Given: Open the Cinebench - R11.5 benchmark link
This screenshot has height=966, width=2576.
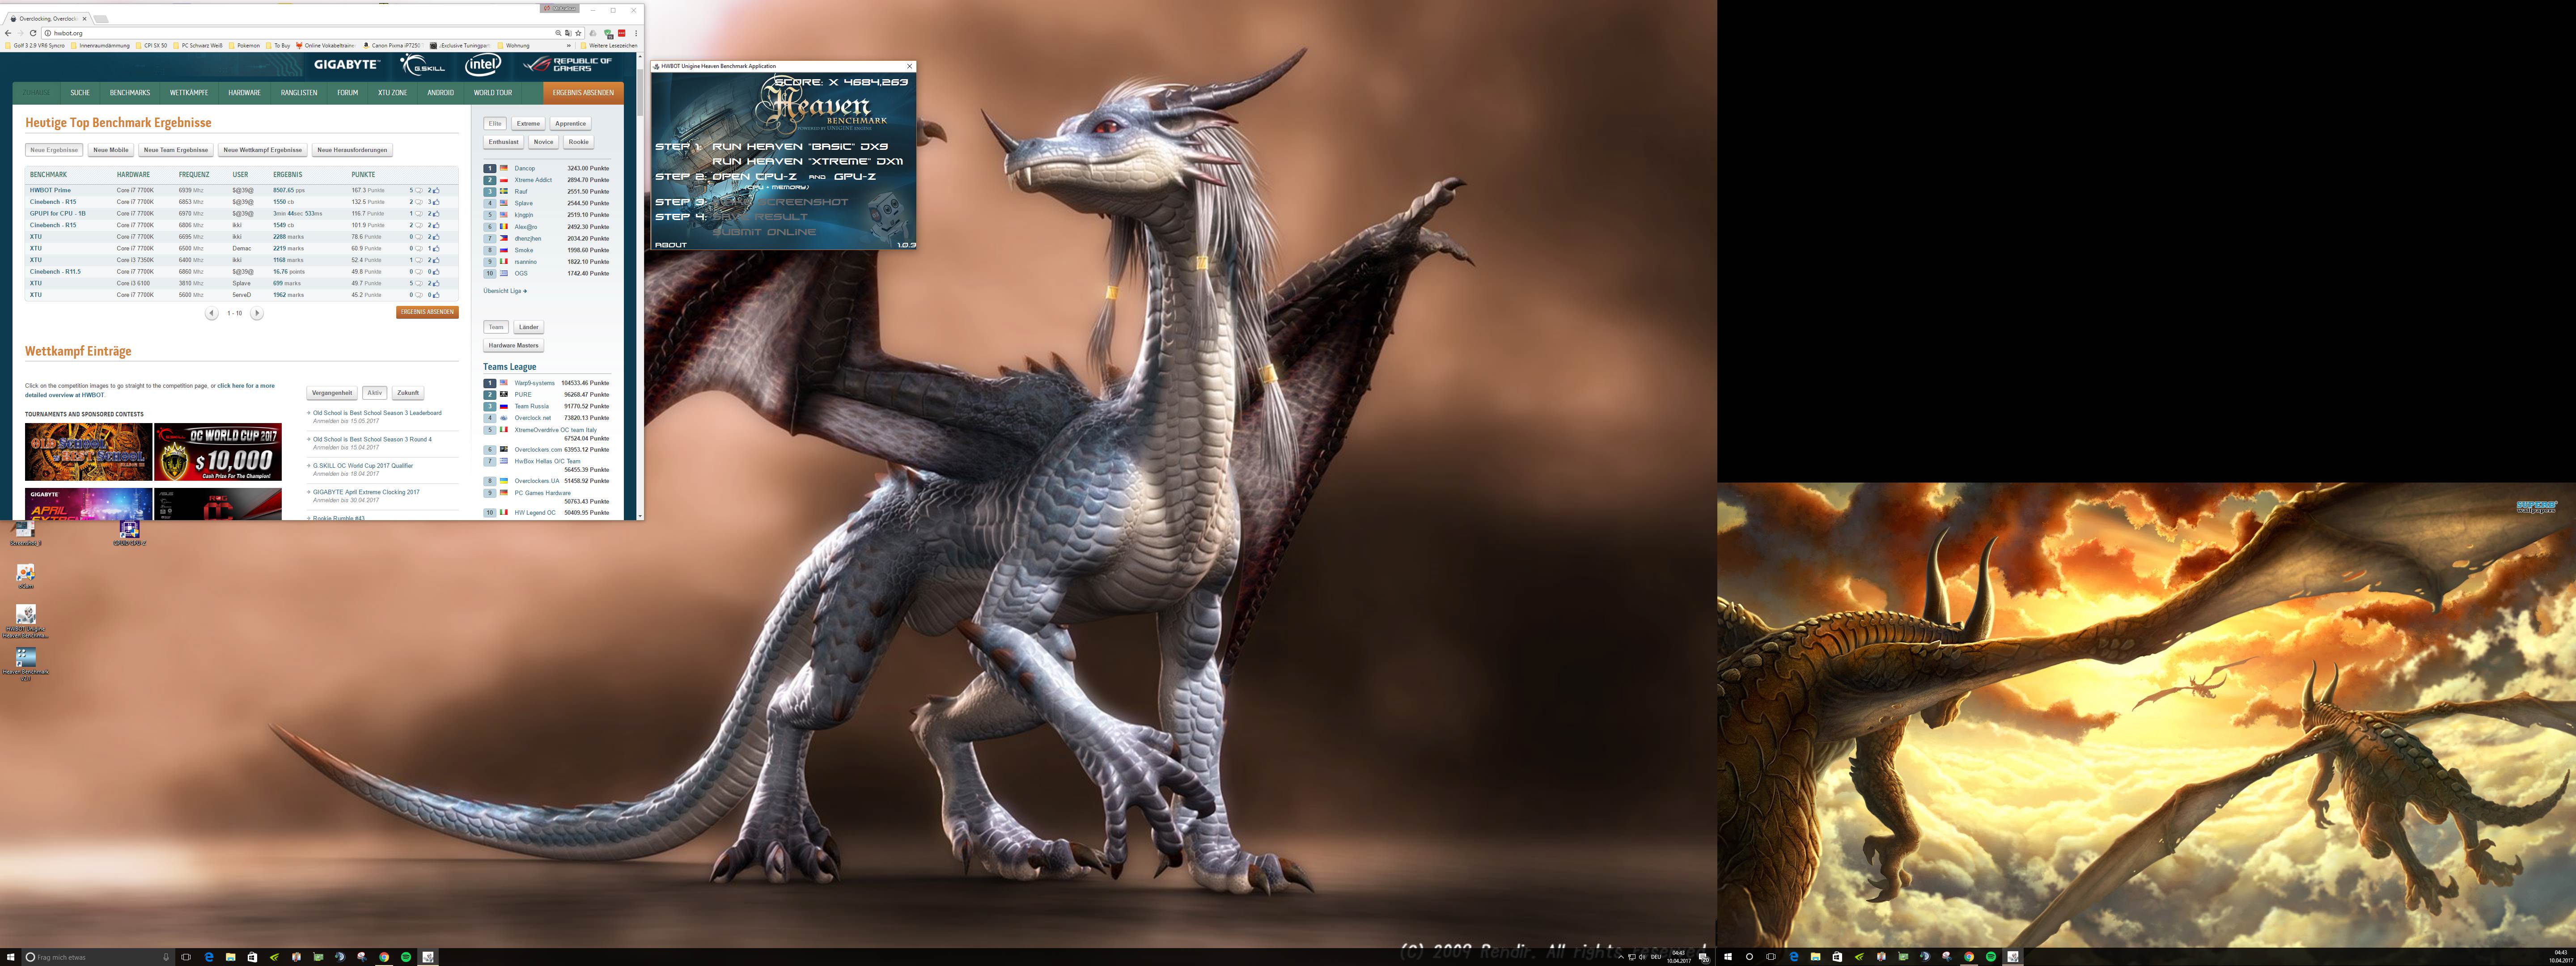Looking at the screenshot, I should click(55, 272).
